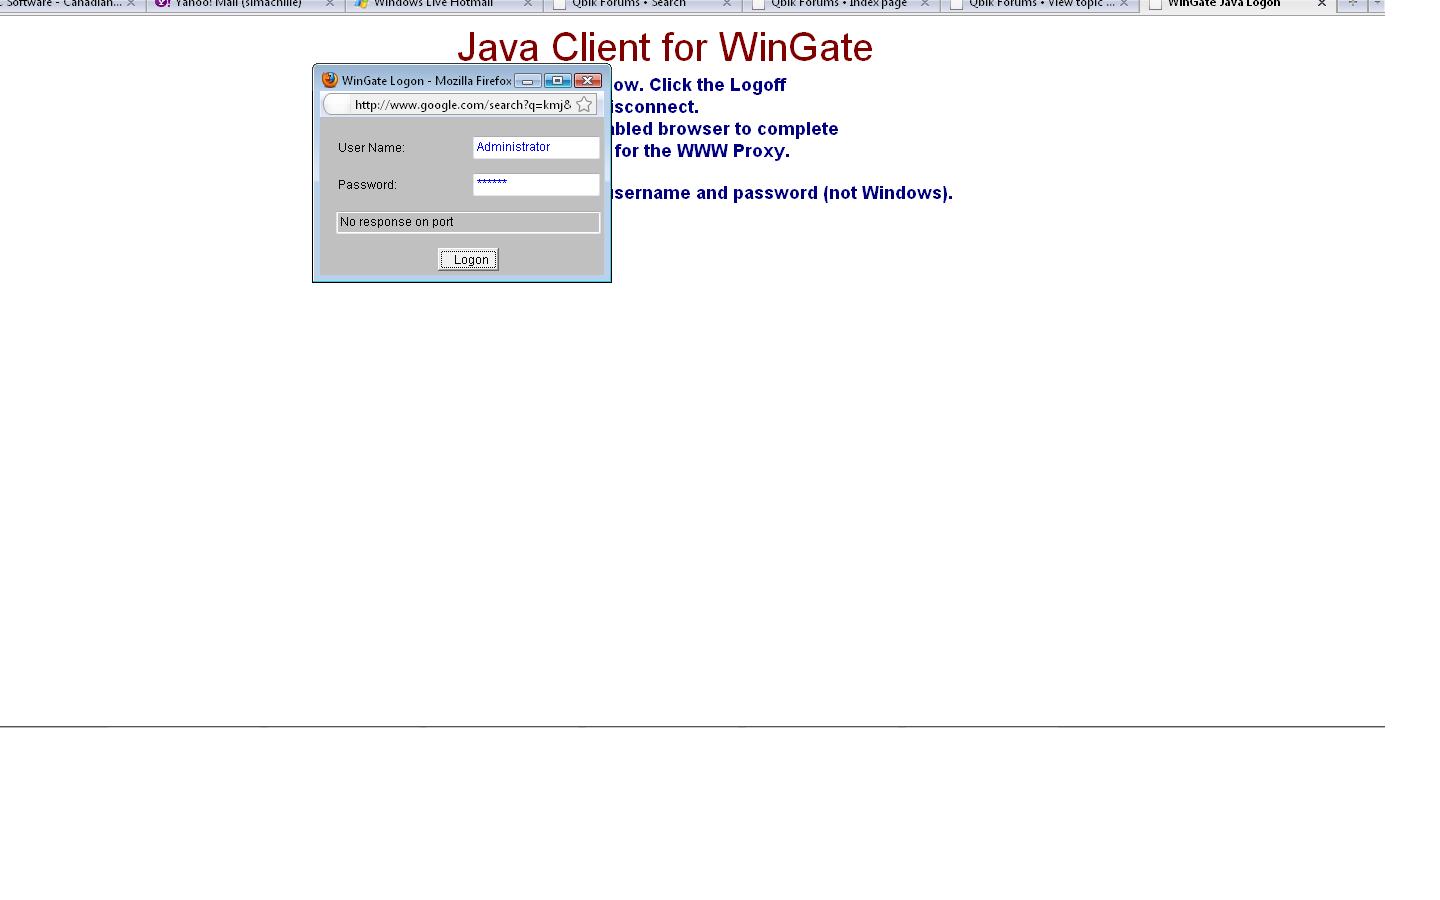Click the 'for the WWW Proxy.' text line
This screenshot has width=1440, height=900.
point(702,151)
